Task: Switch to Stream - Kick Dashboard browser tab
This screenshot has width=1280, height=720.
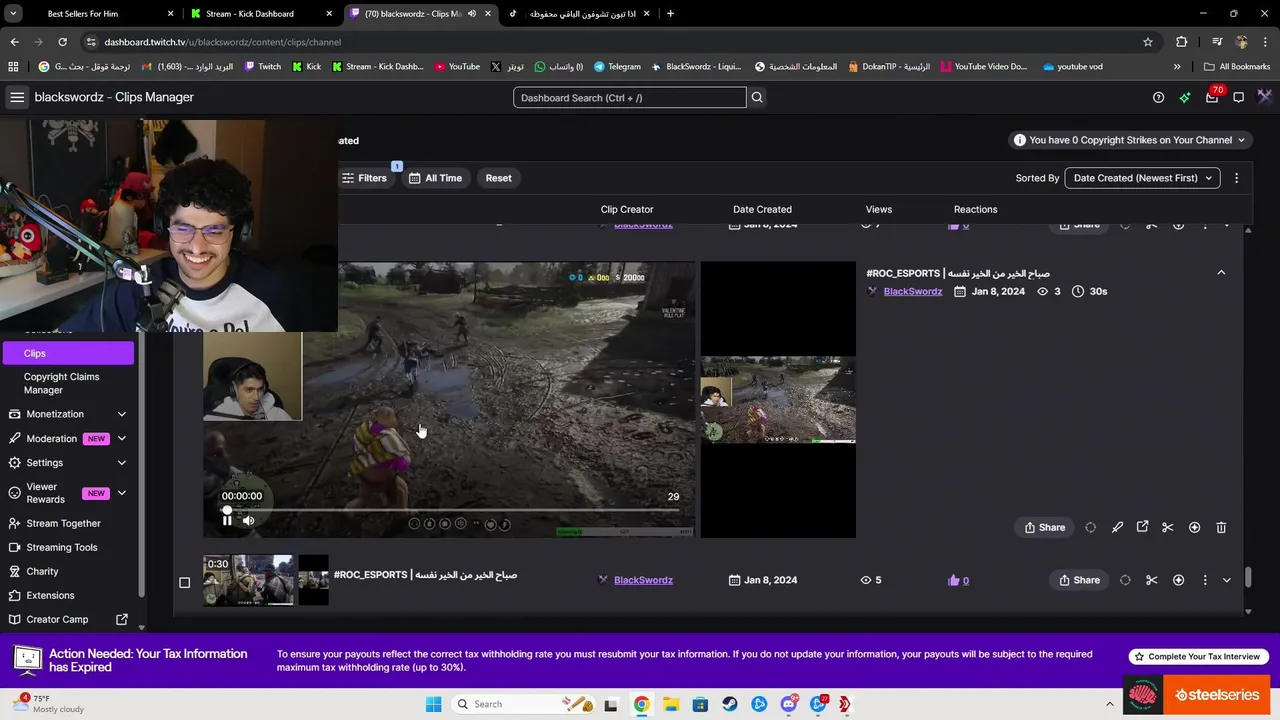Action: click(x=260, y=14)
